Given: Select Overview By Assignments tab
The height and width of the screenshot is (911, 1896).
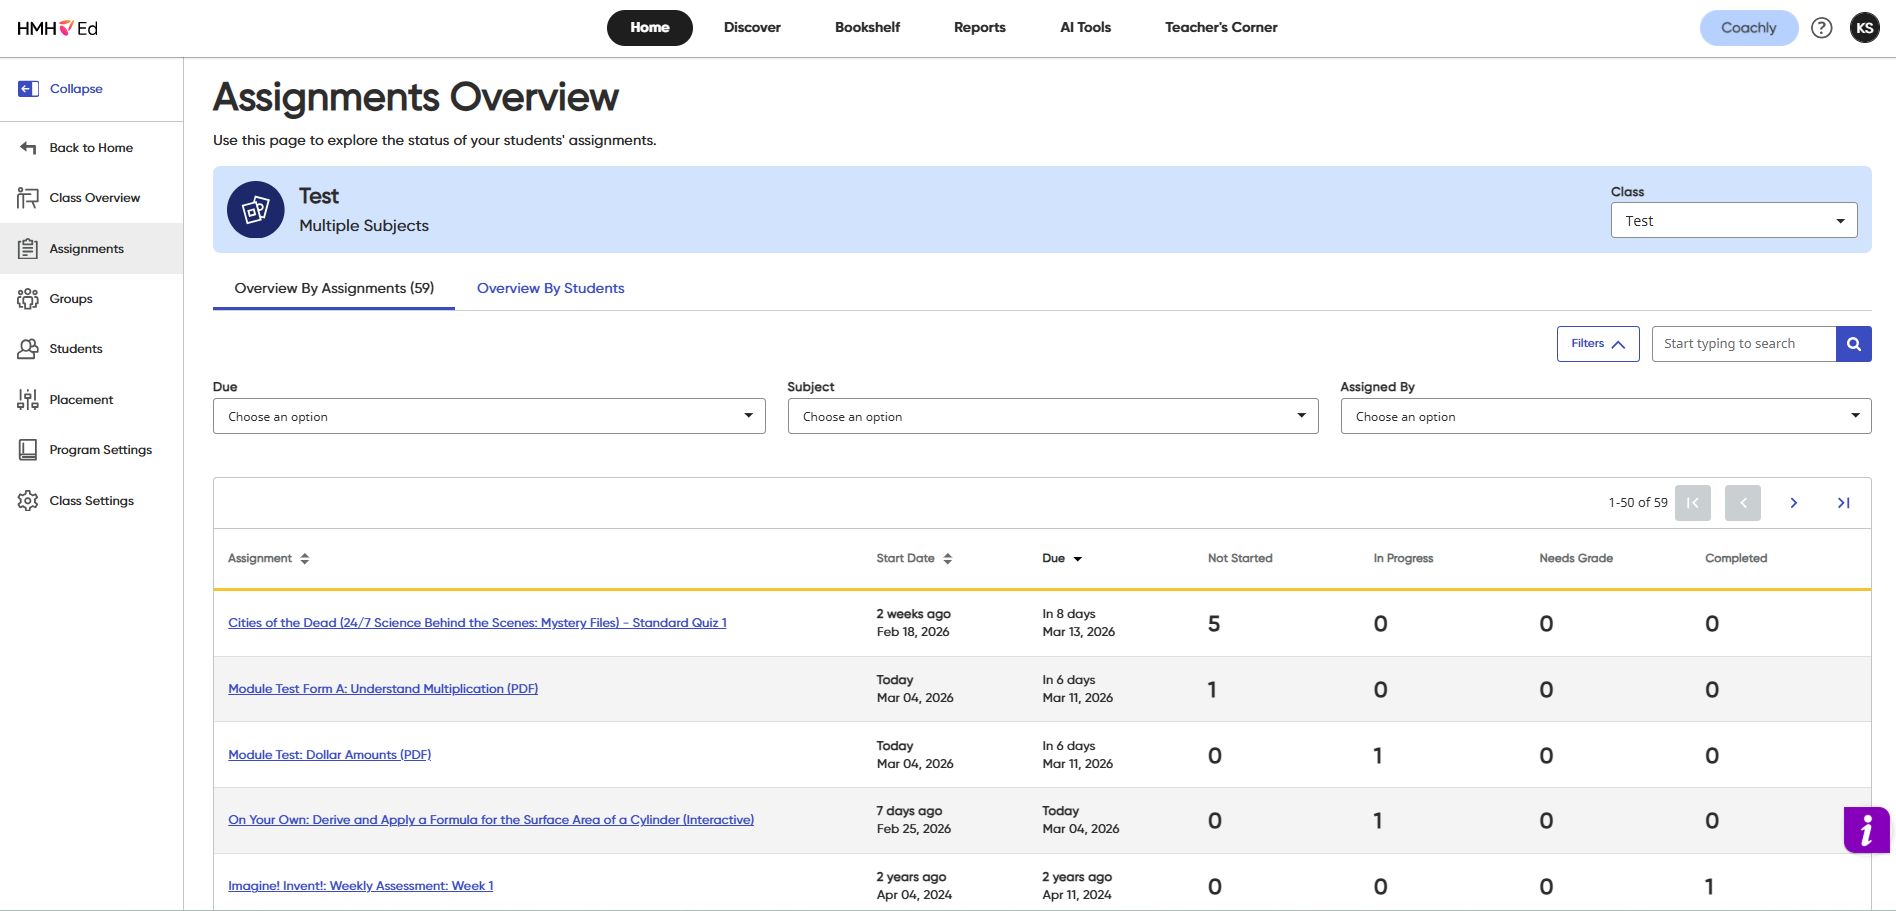Looking at the screenshot, I should click(x=334, y=289).
